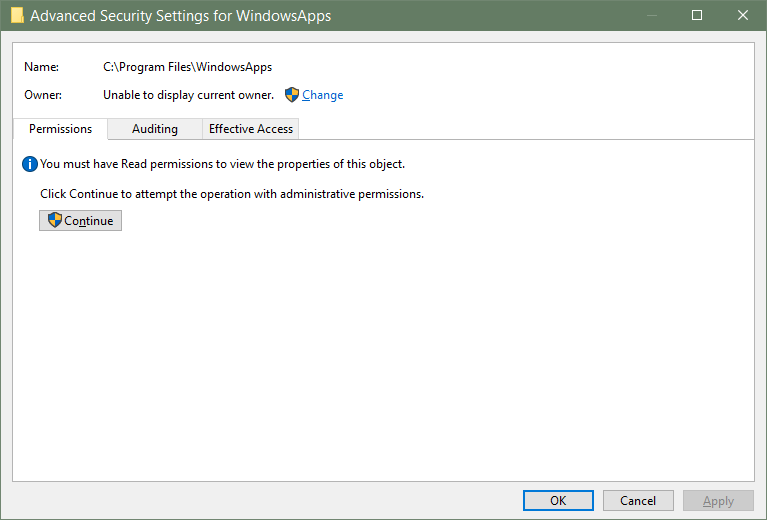Click the path C:\Program Files\WindowsApps

tap(187, 67)
